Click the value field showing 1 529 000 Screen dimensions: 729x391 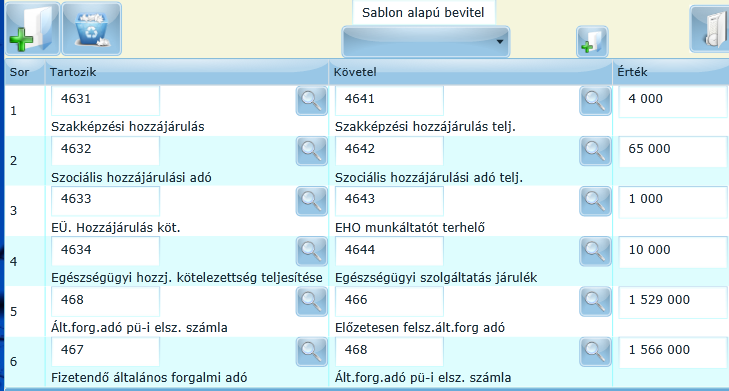pos(674,303)
